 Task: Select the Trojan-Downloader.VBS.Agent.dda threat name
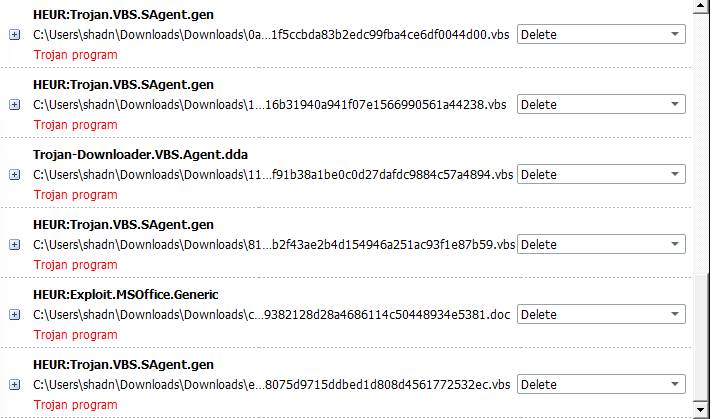pos(141,155)
